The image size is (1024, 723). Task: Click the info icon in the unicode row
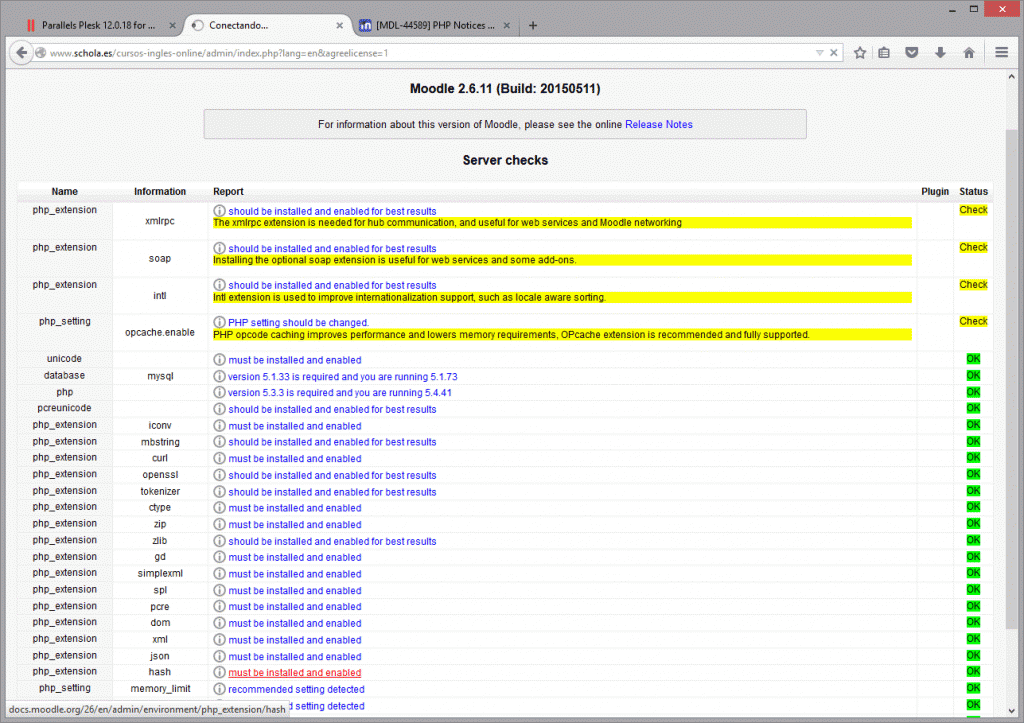(x=219, y=360)
